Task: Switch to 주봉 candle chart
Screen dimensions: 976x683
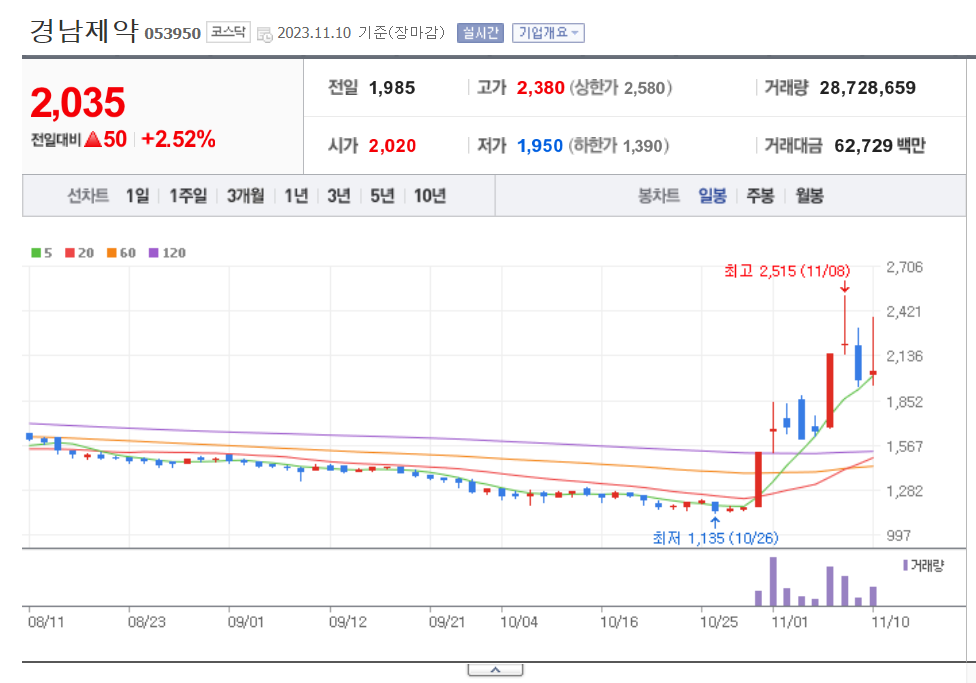Action: (760, 196)
